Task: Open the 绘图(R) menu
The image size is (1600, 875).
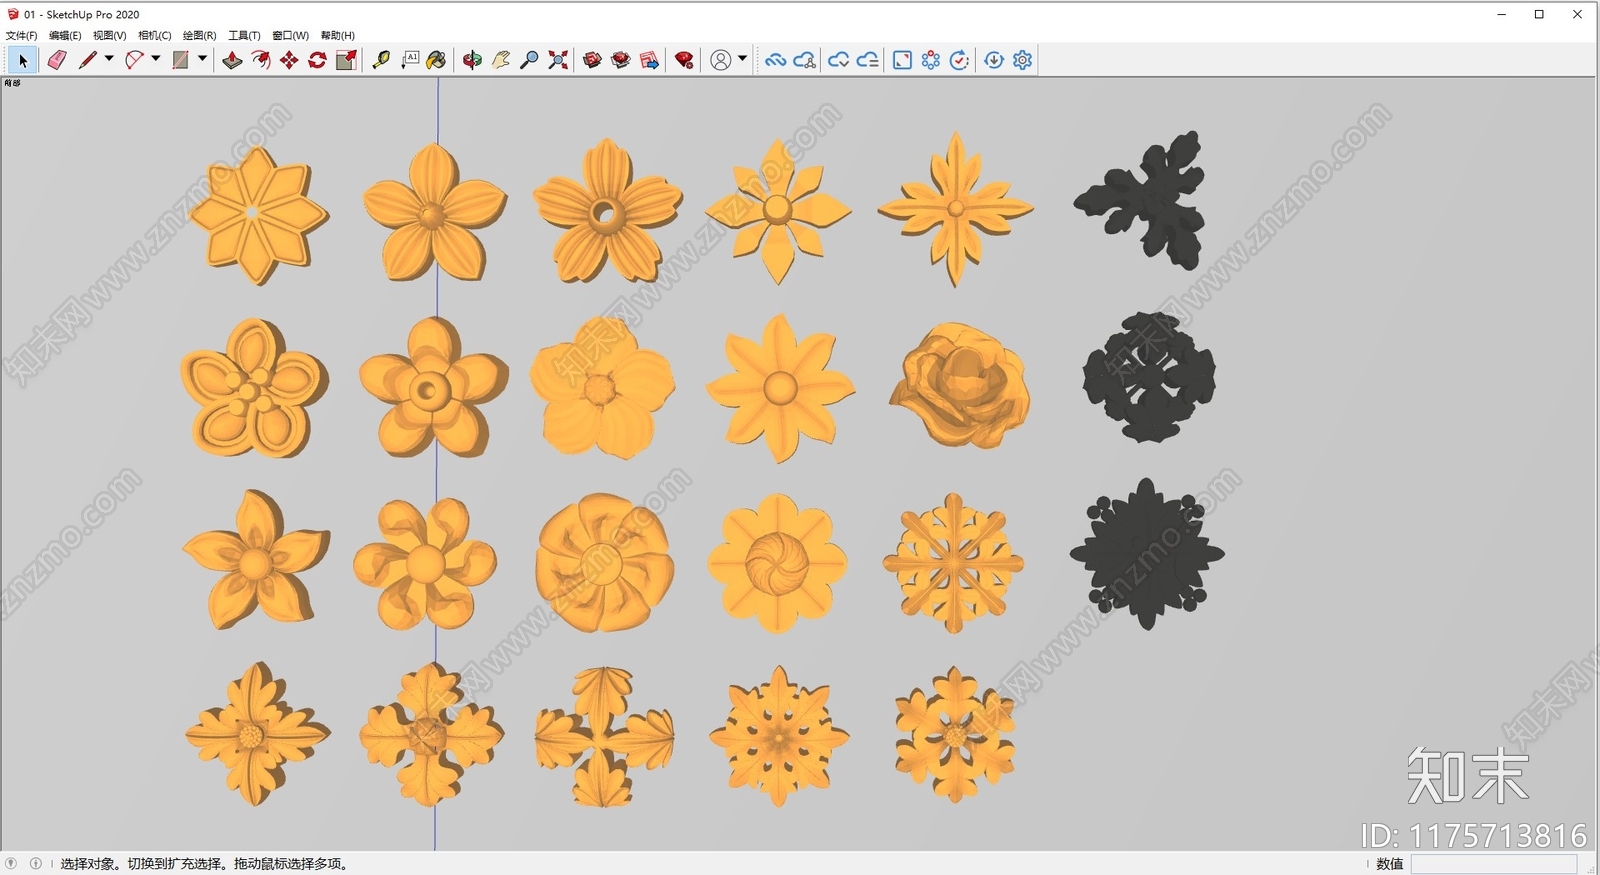Action: pyautogui.click(x=200, y=35)
